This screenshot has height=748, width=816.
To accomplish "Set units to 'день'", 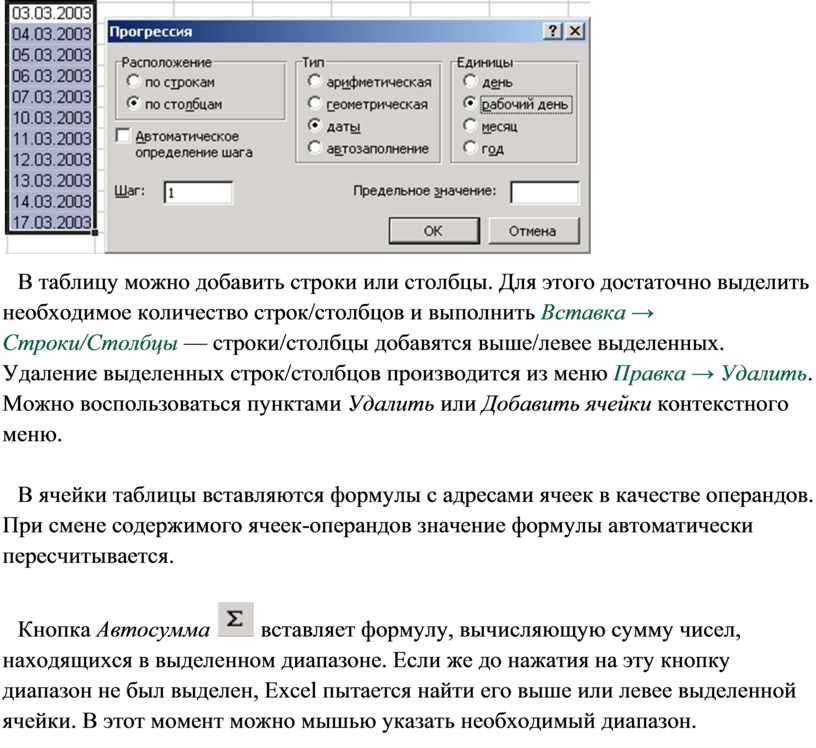I will click(x=469, y=82).
